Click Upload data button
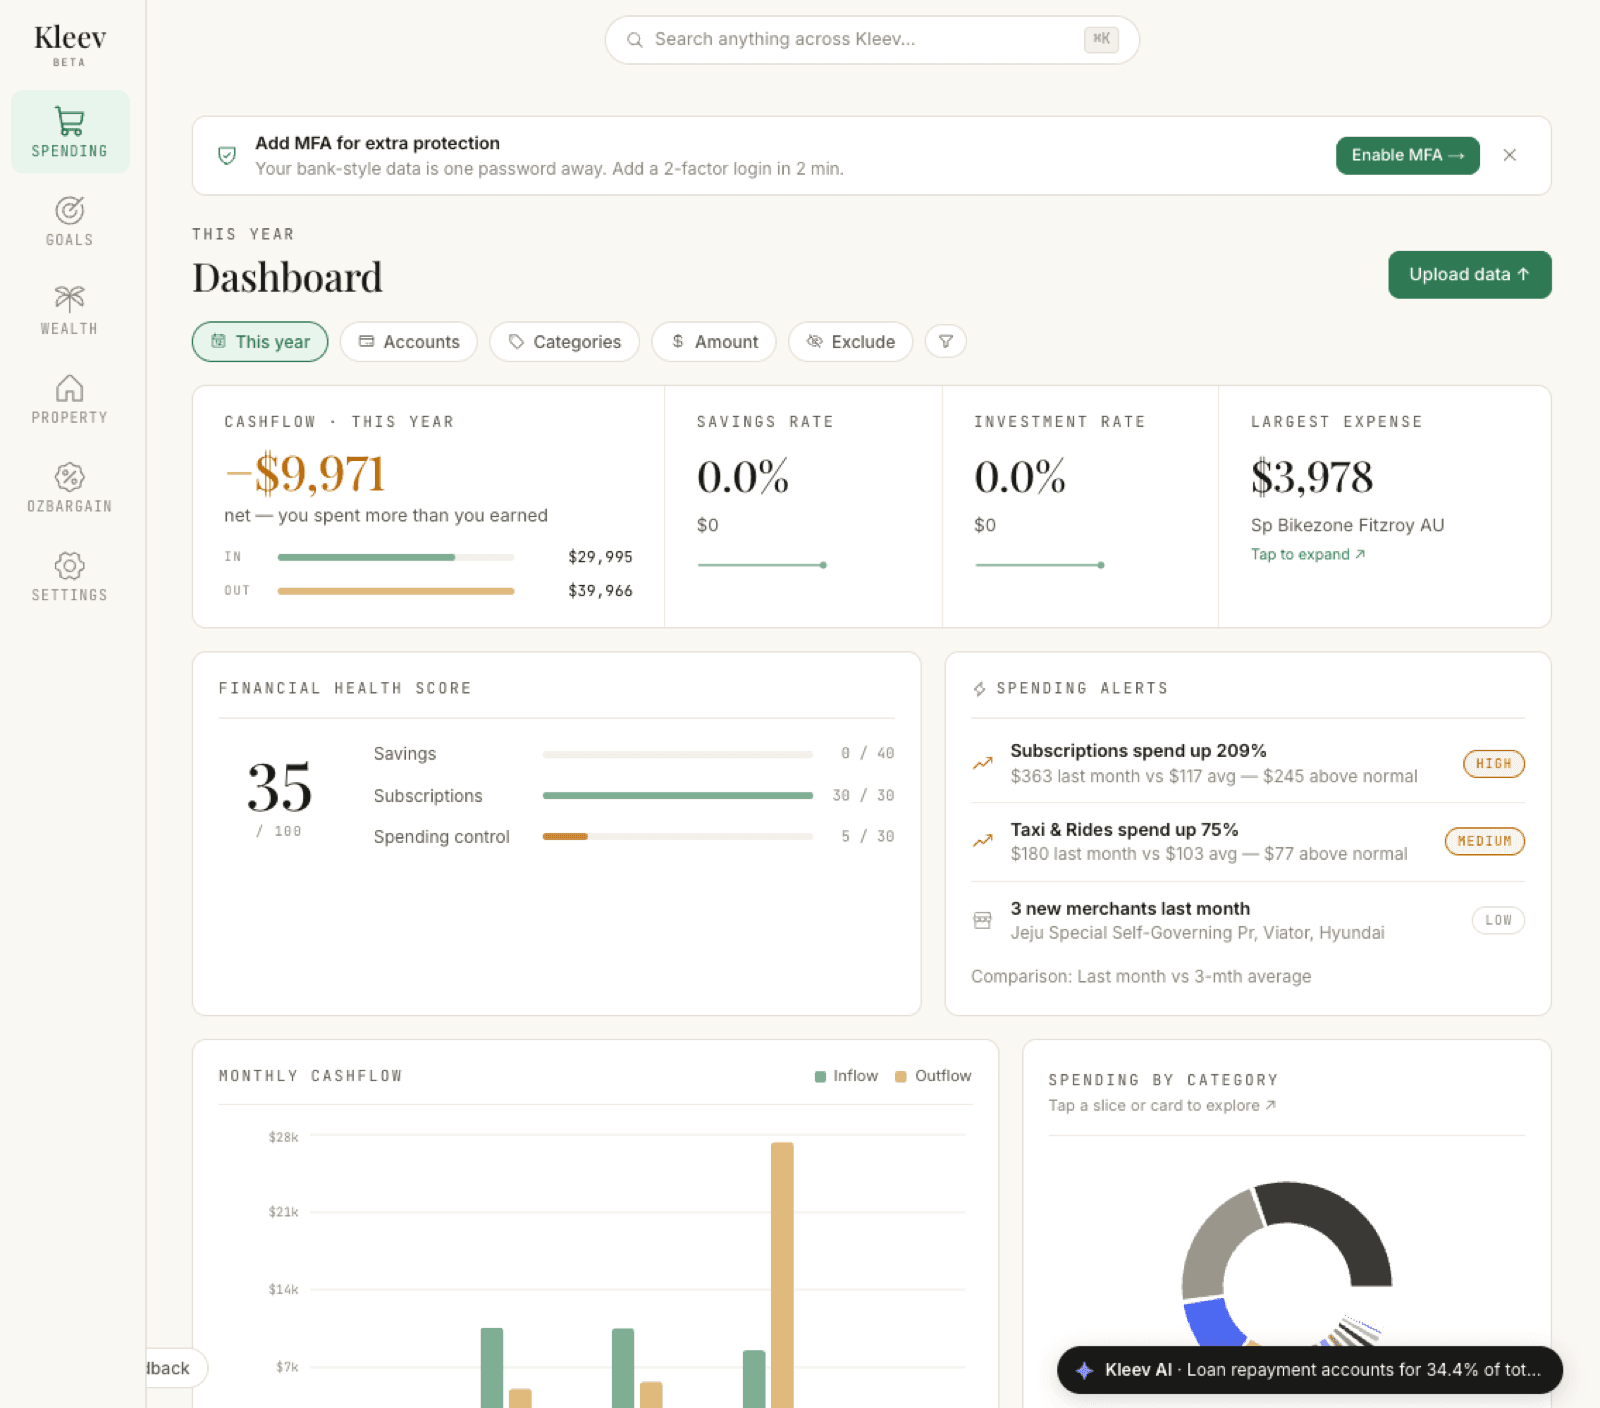Screen dimensions: 1600x1408 coord(1469,275)
